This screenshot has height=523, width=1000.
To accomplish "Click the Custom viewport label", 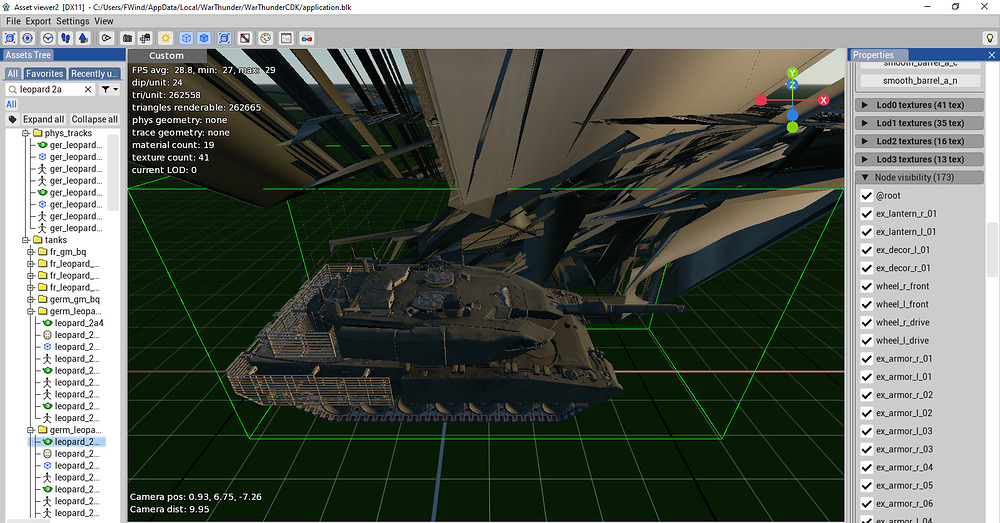I will pos(166,56).
